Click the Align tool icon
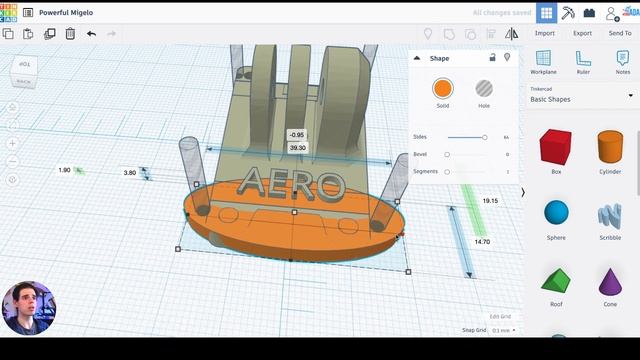This screenshot has height=360, width=640. [491, 34]
